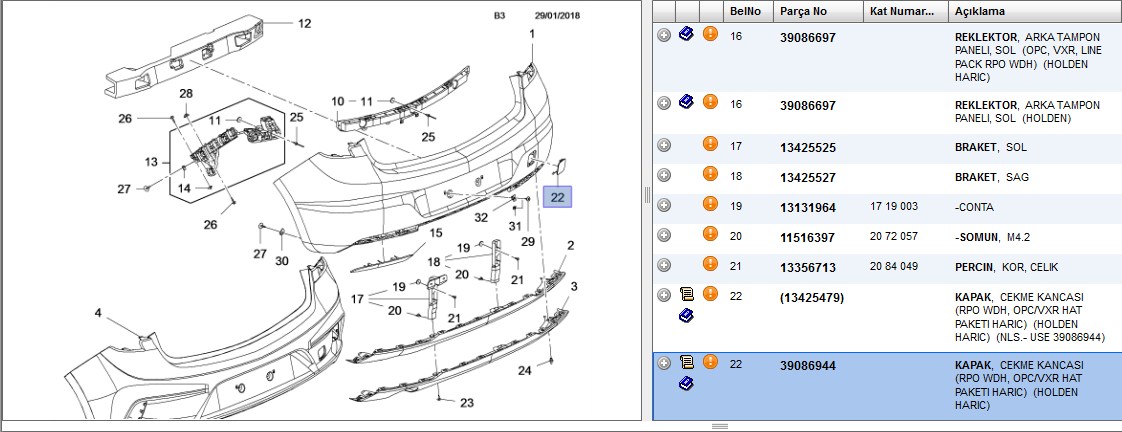Image resolution: width=1122 pixels, height=432 pixels.
Task: Click the note scroll icon for part 39086944
Action: [x=686, y=362]
